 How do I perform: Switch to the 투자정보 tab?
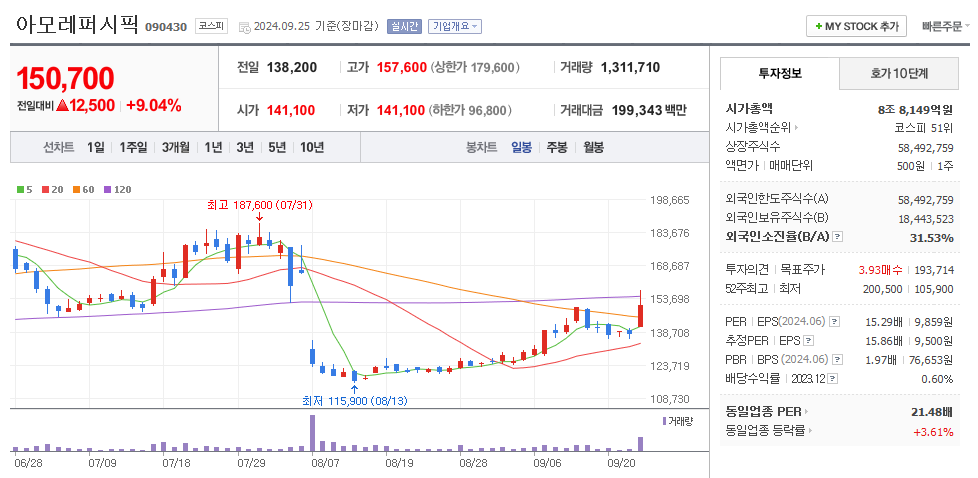pos(780,74)
